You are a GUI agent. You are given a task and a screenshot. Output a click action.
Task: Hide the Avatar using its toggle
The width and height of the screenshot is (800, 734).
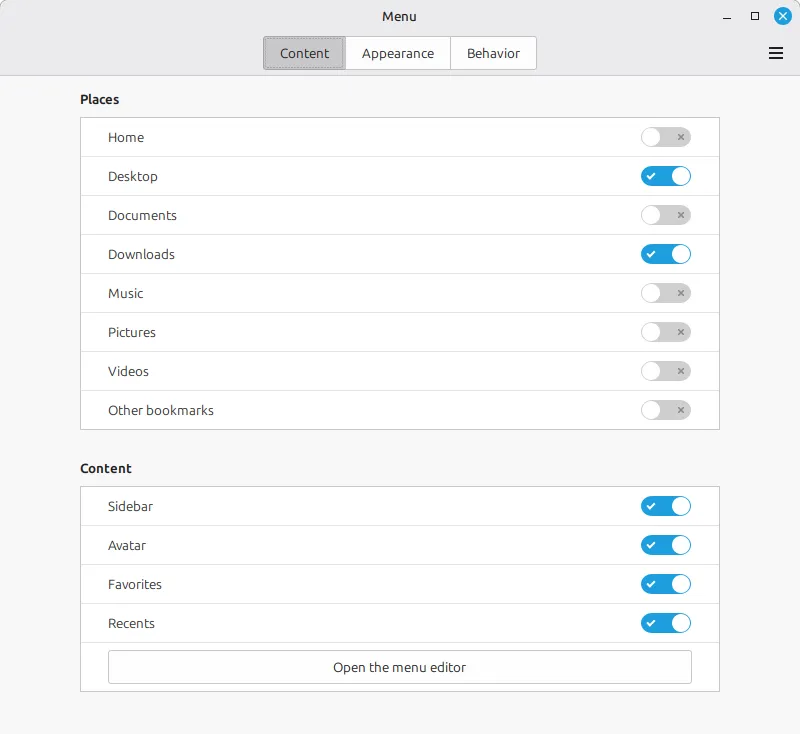(x=666, y=546)
